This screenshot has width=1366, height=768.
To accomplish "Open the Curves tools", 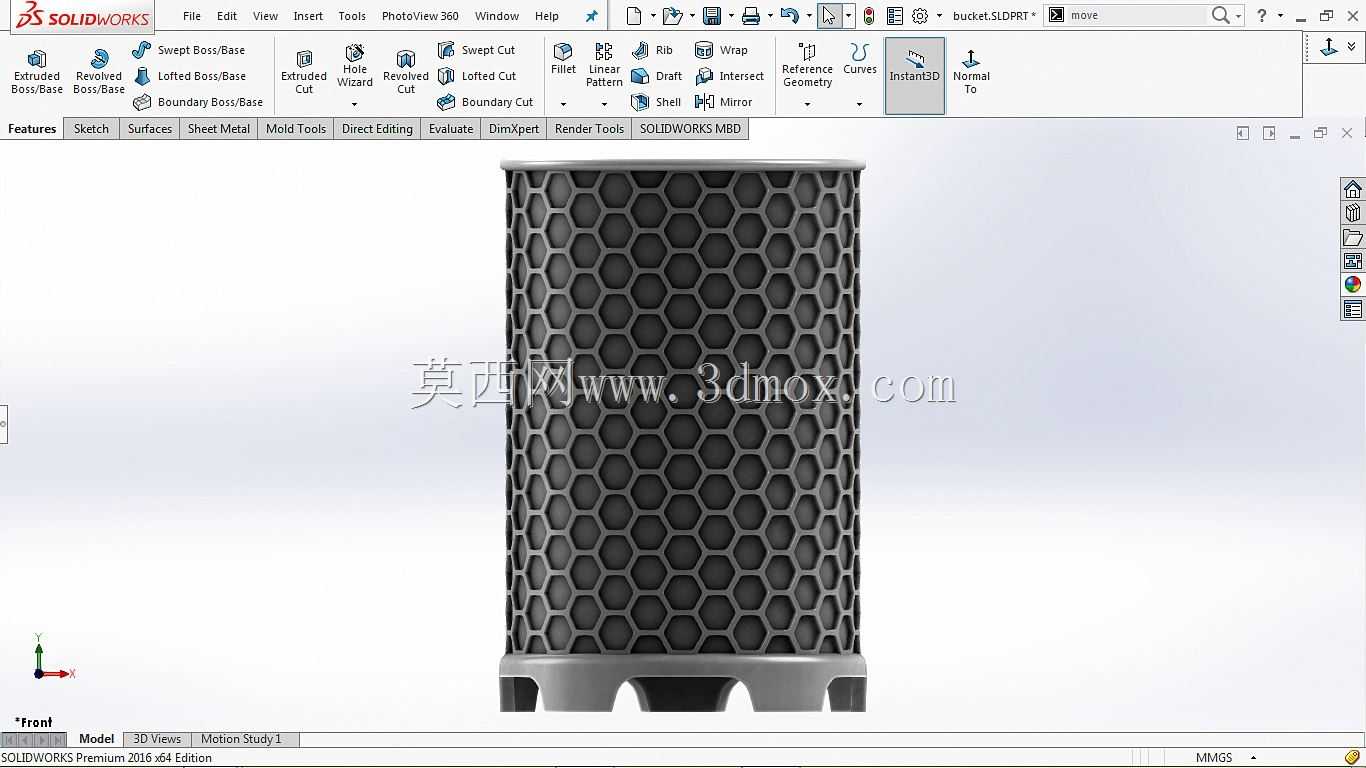I will (x=859, y=59).
